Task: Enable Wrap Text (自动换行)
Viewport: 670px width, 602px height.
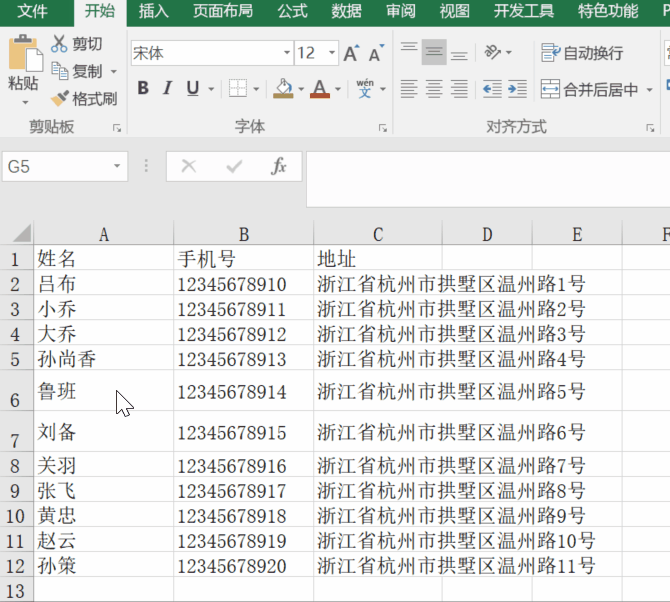Action: pyautogui.click(x=582, y=53)
